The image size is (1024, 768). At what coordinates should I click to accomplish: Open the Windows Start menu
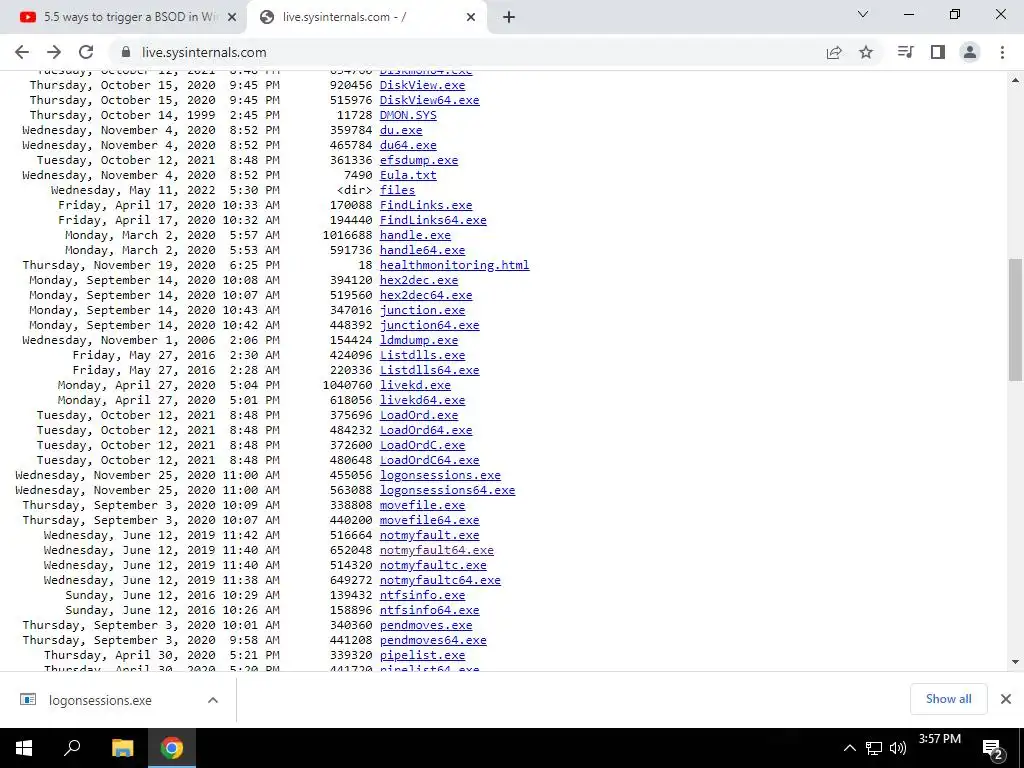click(24, 748)
